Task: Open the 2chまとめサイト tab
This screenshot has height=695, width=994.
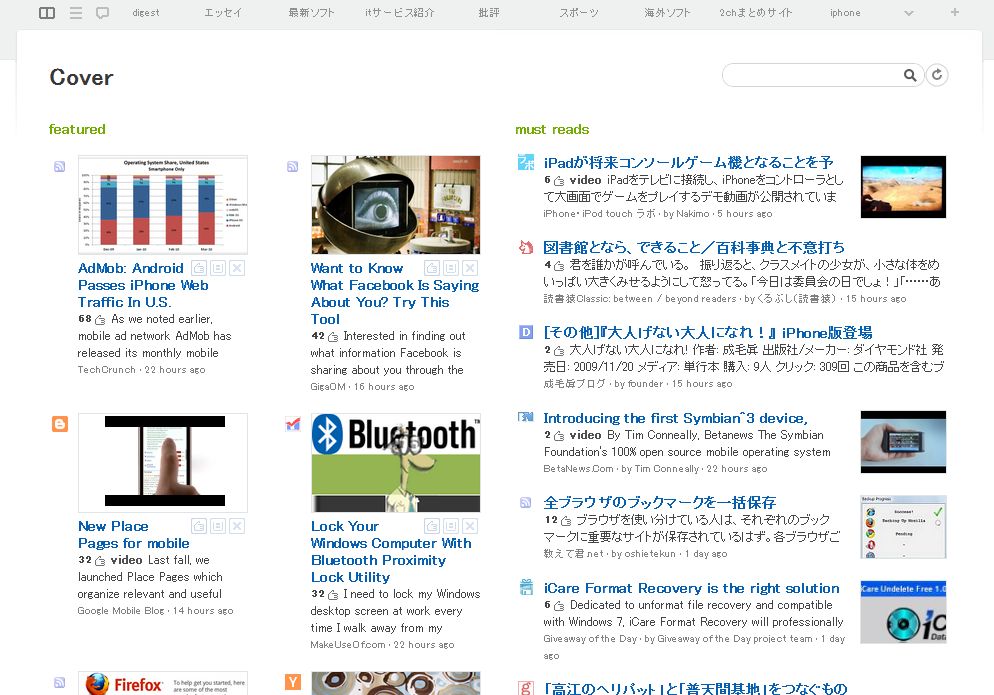Action: click(756, 13)
